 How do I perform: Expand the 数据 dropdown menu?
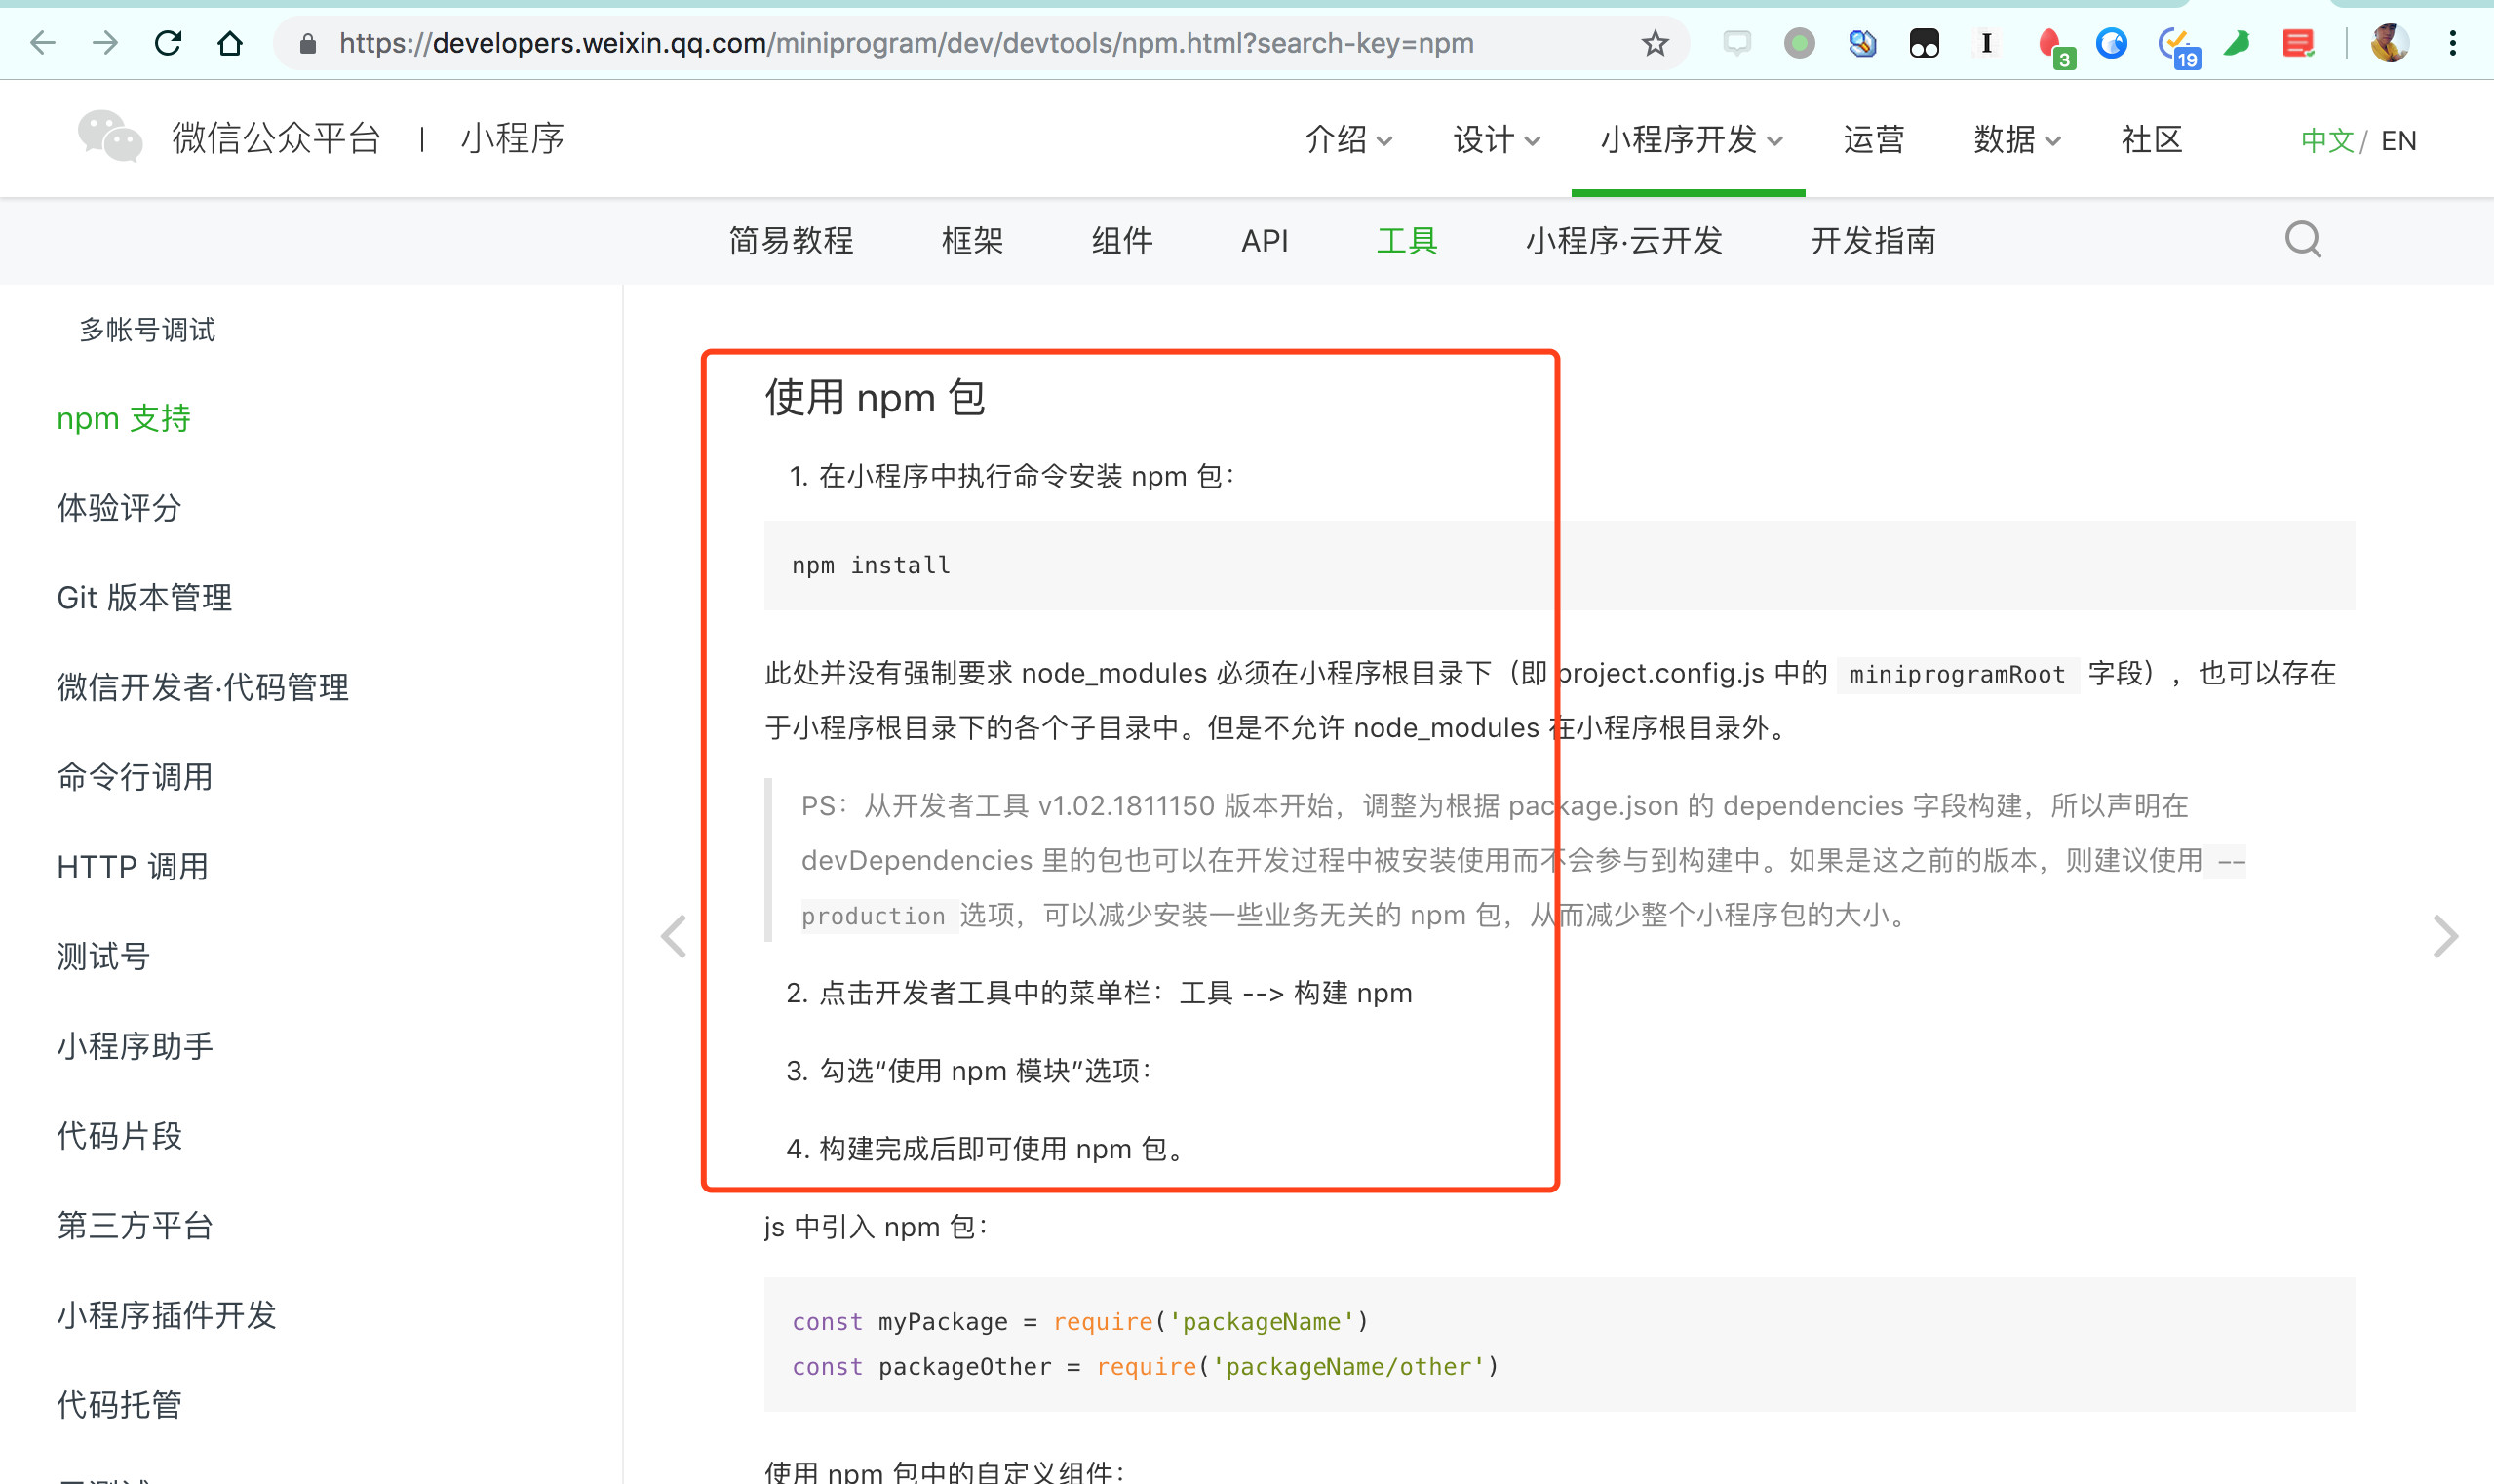2016,140
